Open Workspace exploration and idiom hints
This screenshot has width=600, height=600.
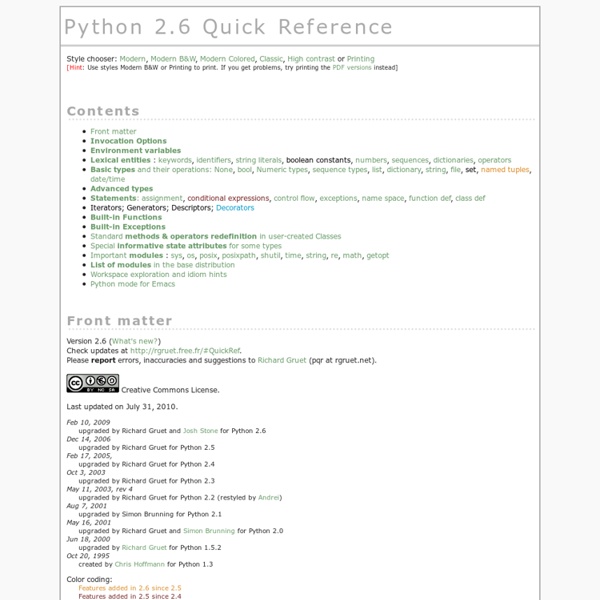click(158, 274)
